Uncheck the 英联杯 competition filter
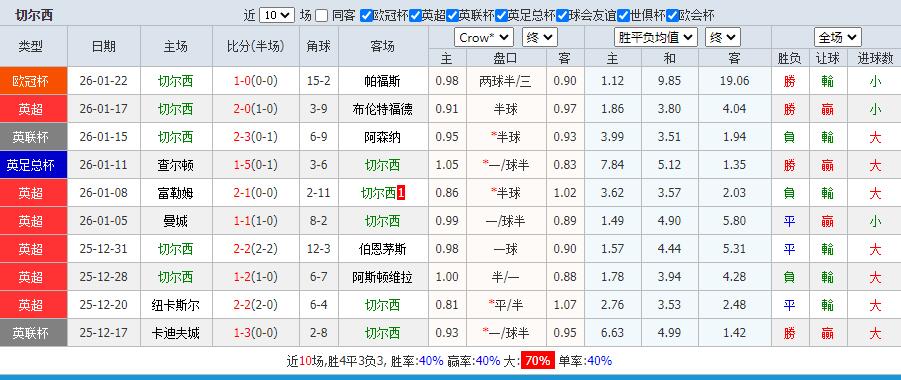901x380 pixels. click(x=452, y=16)
